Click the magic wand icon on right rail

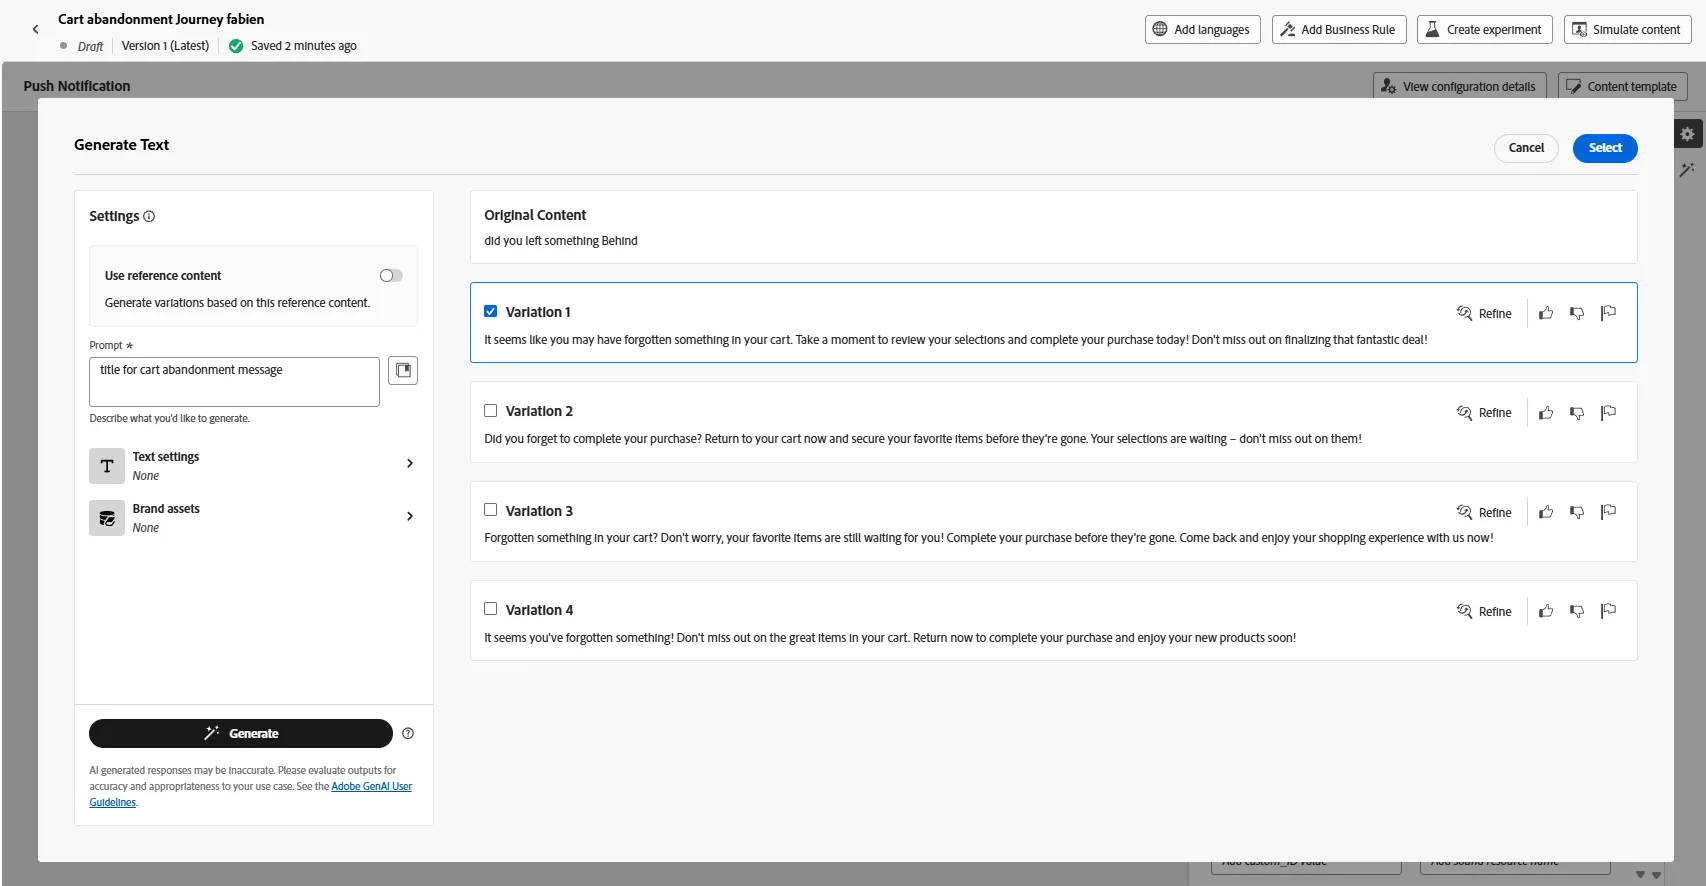[x=1687, y=170]
